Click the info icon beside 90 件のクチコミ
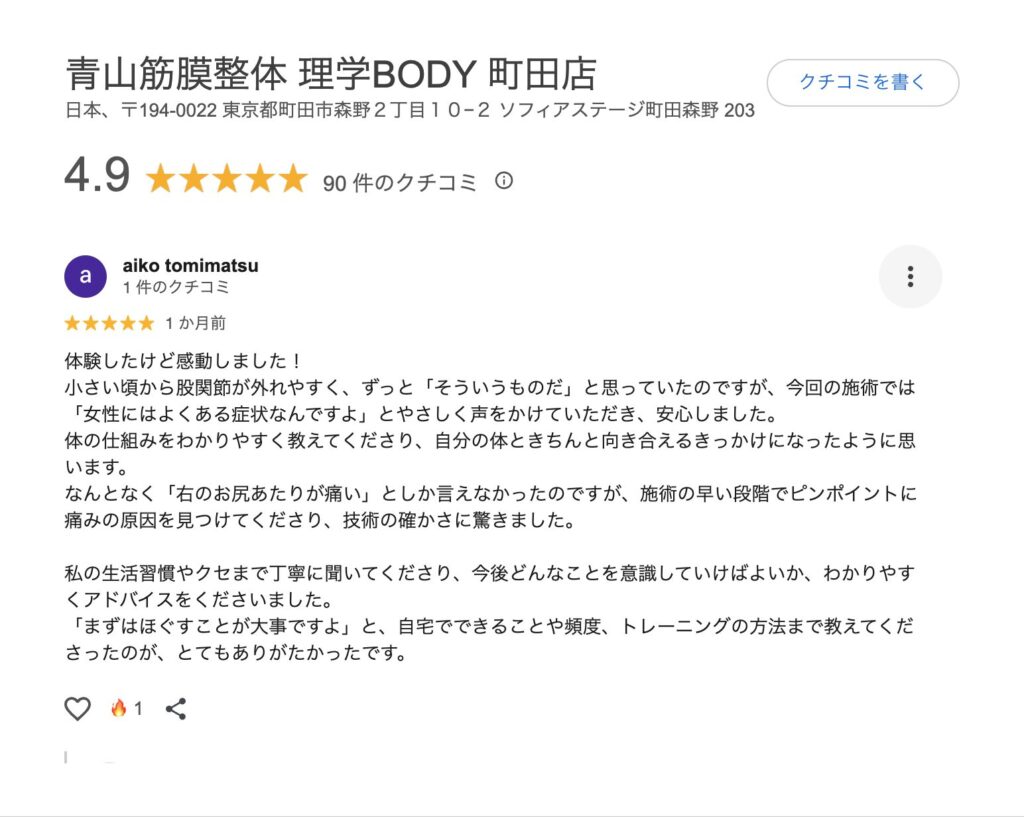Viewport: 1024px width, 817px height. click(504, 181)
